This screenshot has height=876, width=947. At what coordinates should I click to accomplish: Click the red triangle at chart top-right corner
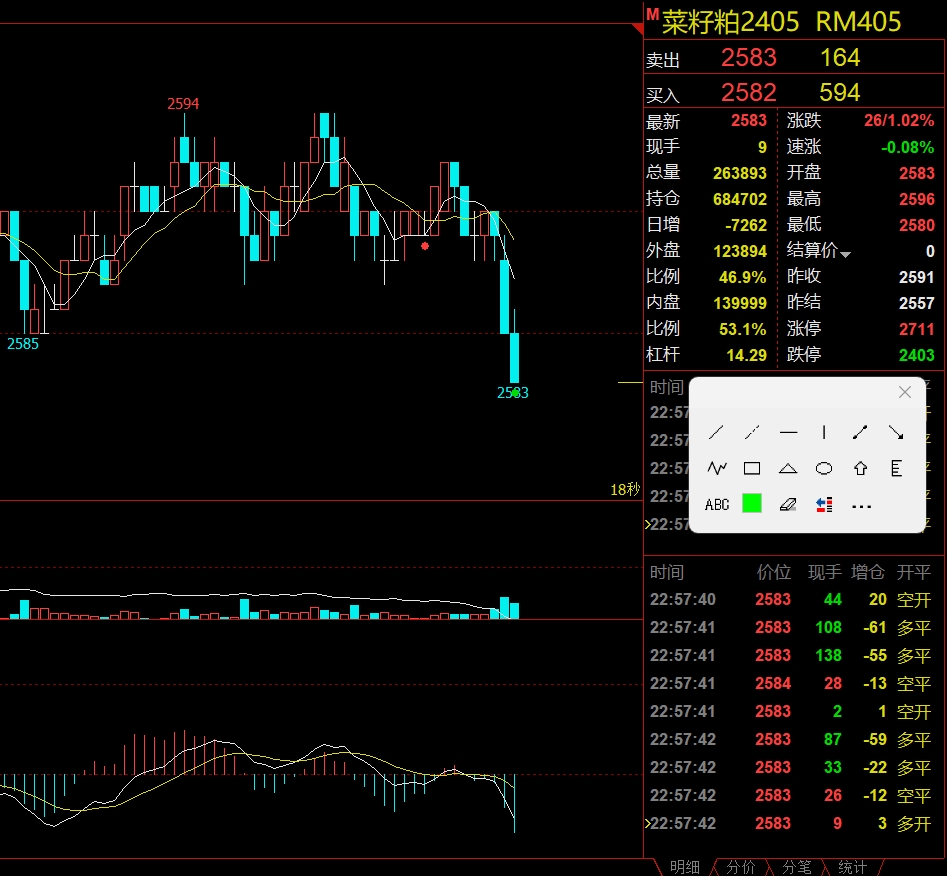coord(638,29)
